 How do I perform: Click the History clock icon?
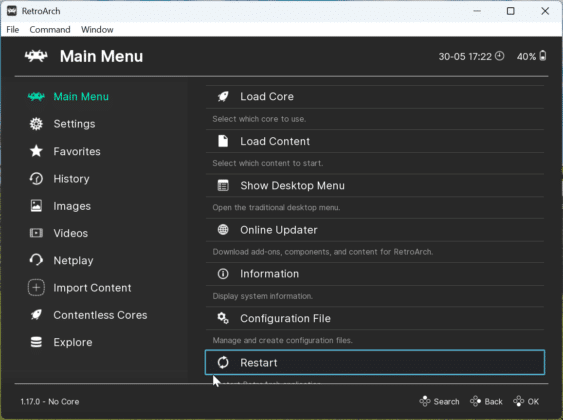[36, 178]
